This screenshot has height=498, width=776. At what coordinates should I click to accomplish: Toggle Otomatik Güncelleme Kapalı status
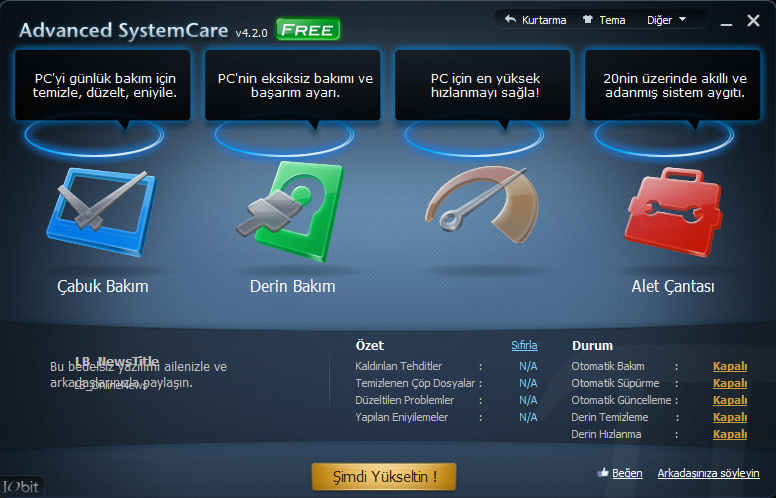[729, 400]
